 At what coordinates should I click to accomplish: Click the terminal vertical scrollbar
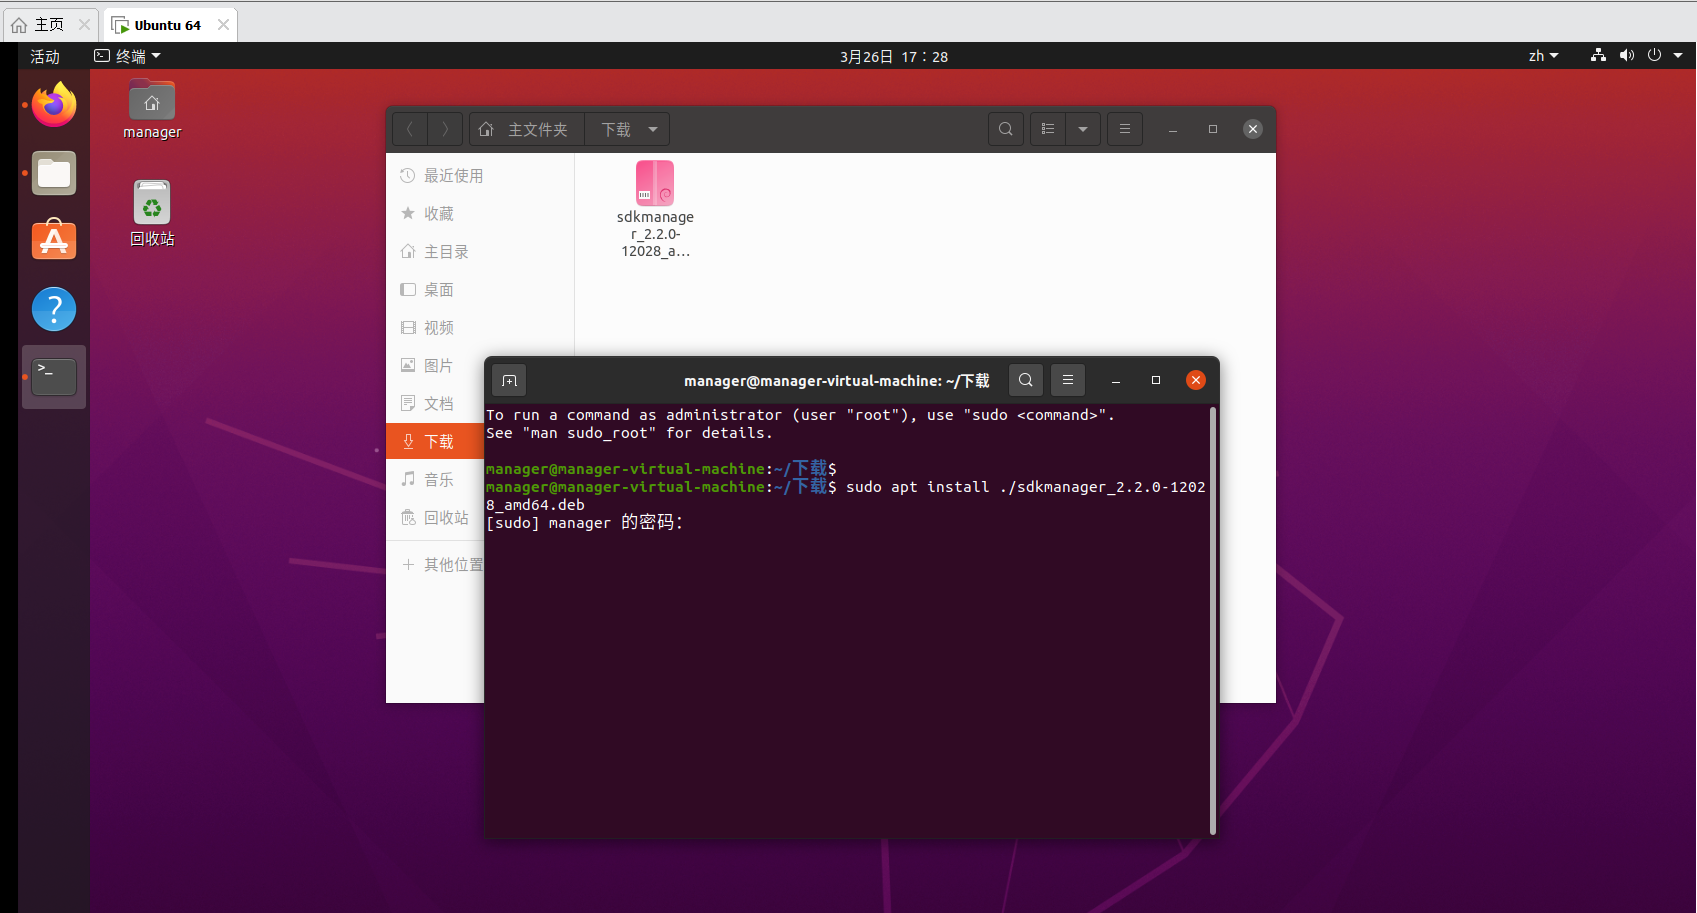[x=1213, y=620]
